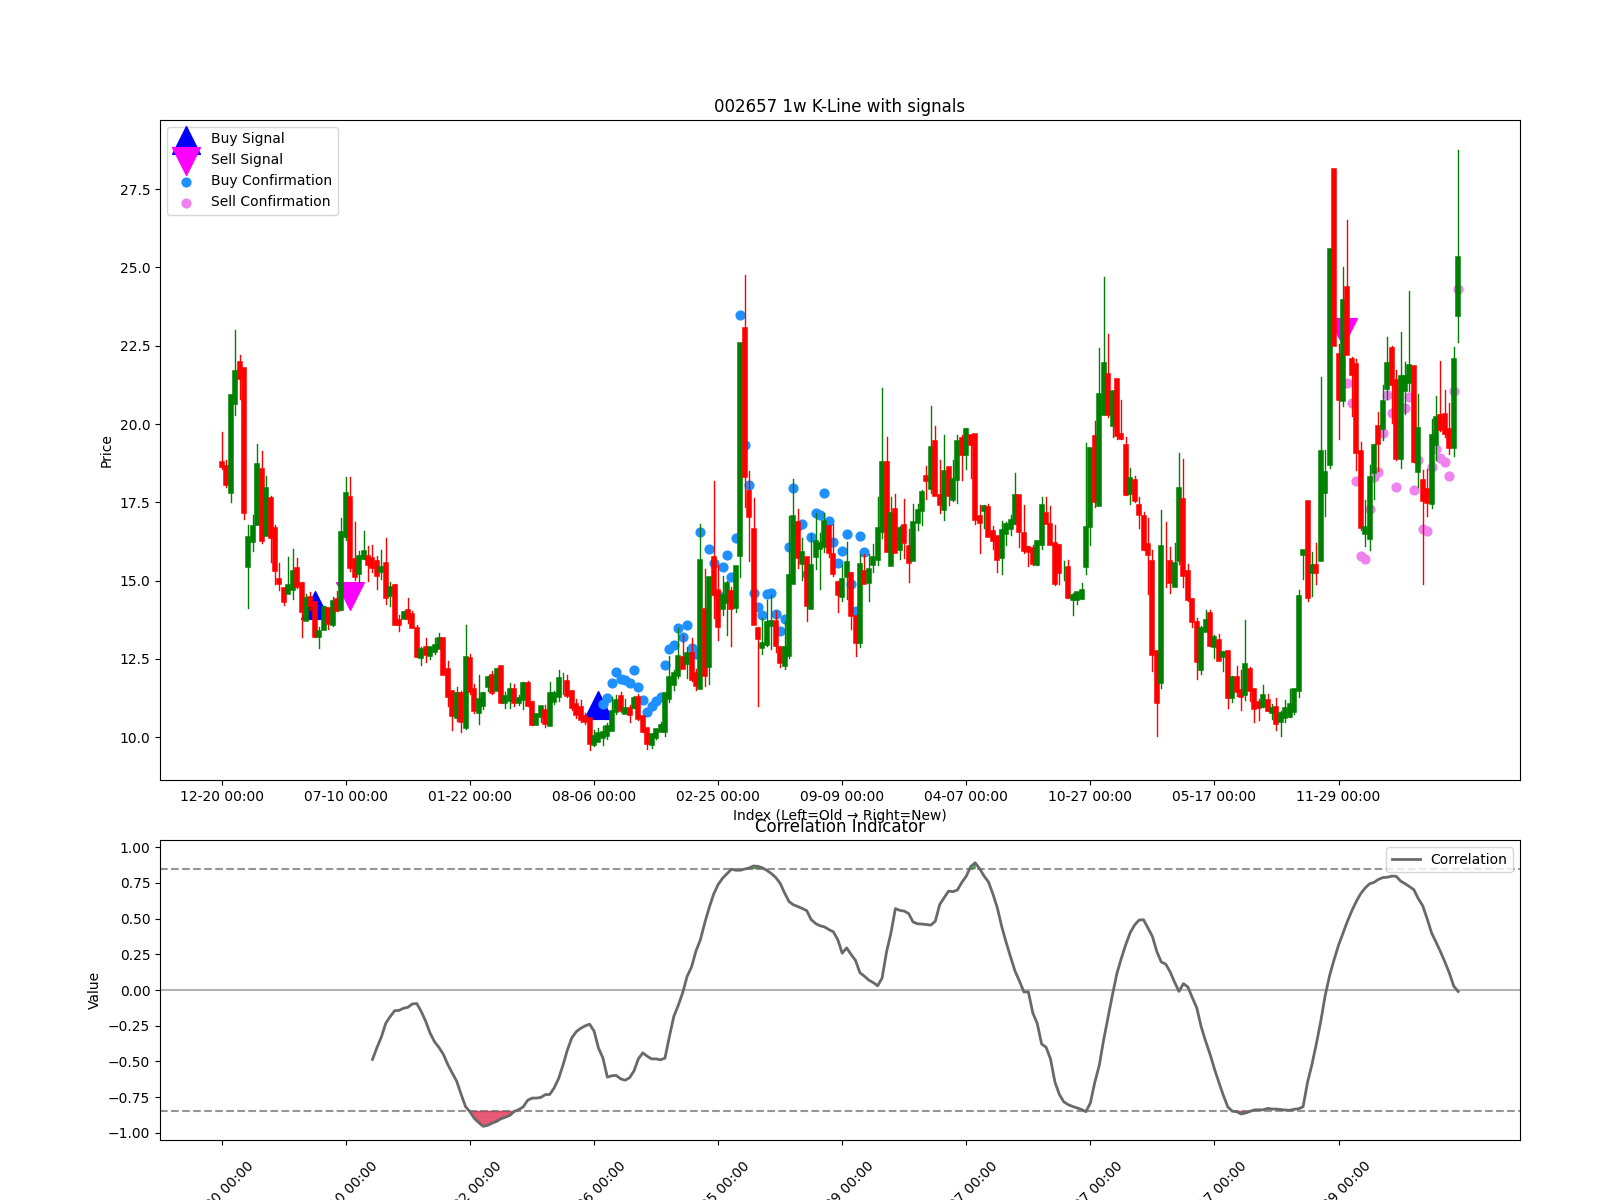Click the 'Correlation Indicator' subplot title
Image resolution: width=1600 pixels, height=1200 pixels.
point(839,826)
